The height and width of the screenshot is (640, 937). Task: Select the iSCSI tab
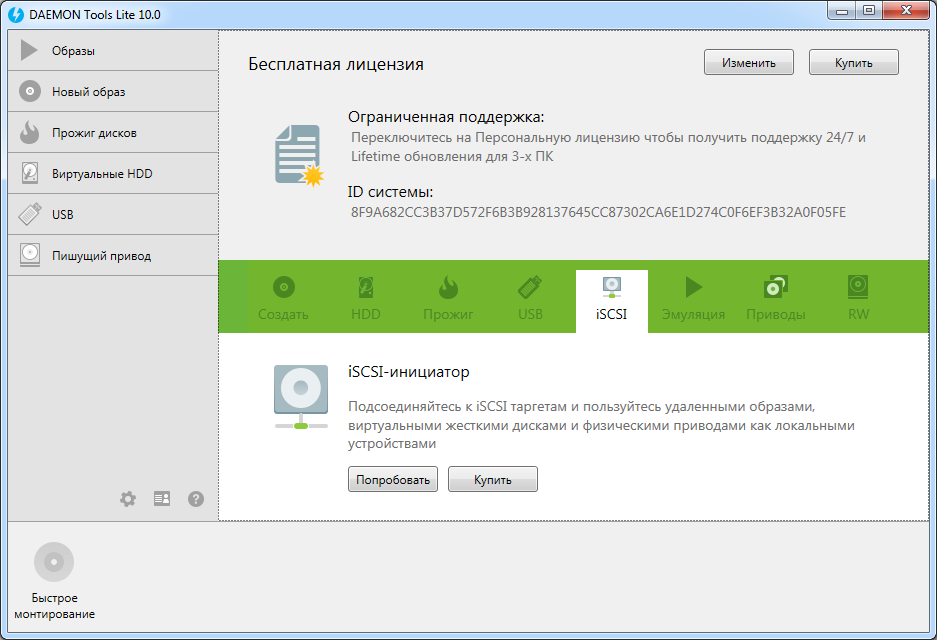pyautogui.click(x=612, y=301)
